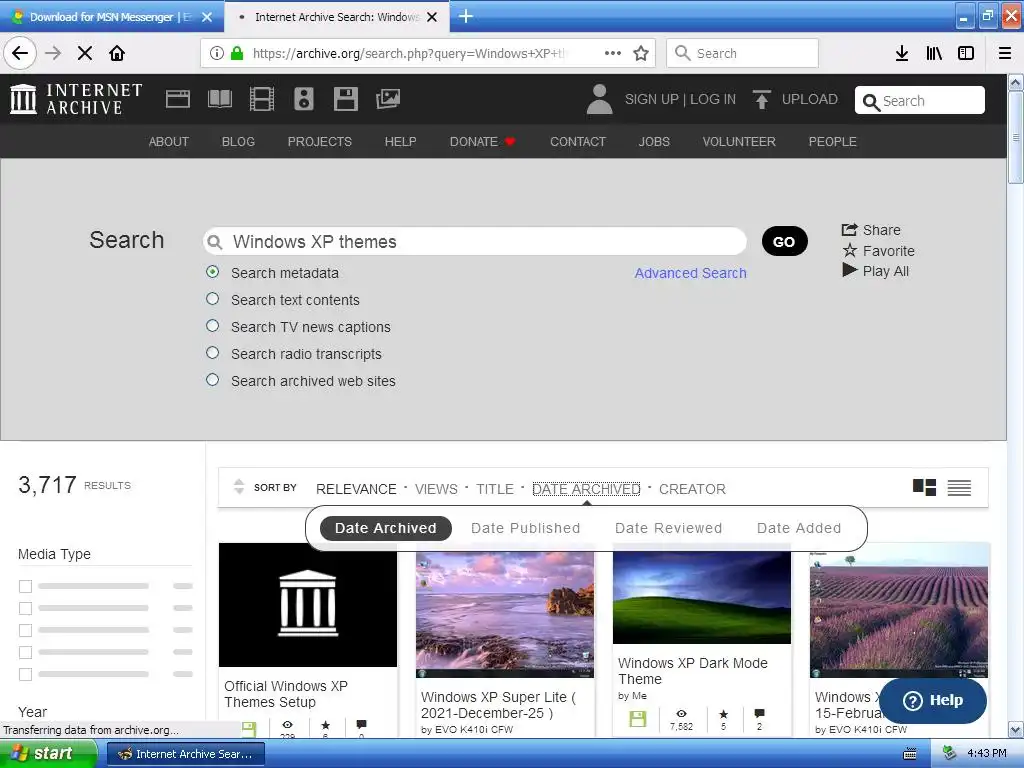Image resolution: width=1024 pixels, height=768 pixels.
Task: Choose Date Added in sort popup
Action: [x=799, y=528]
